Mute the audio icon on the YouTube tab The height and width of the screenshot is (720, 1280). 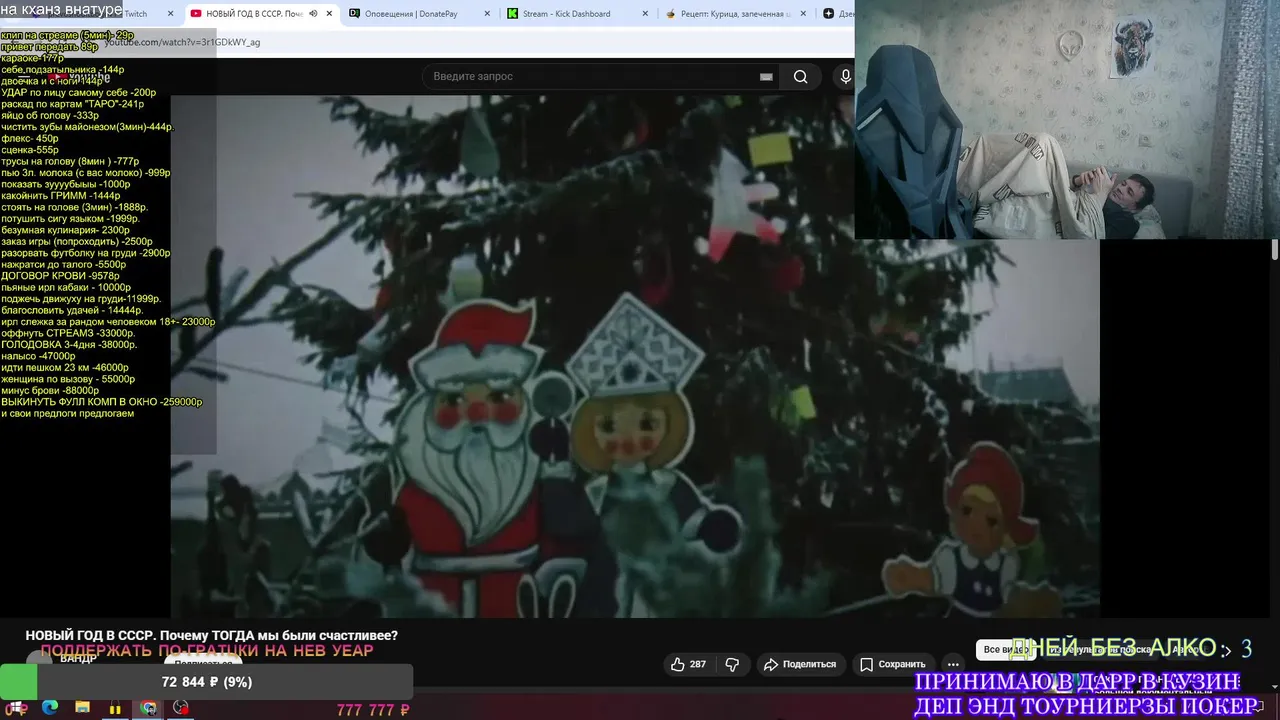coord(313,14)
